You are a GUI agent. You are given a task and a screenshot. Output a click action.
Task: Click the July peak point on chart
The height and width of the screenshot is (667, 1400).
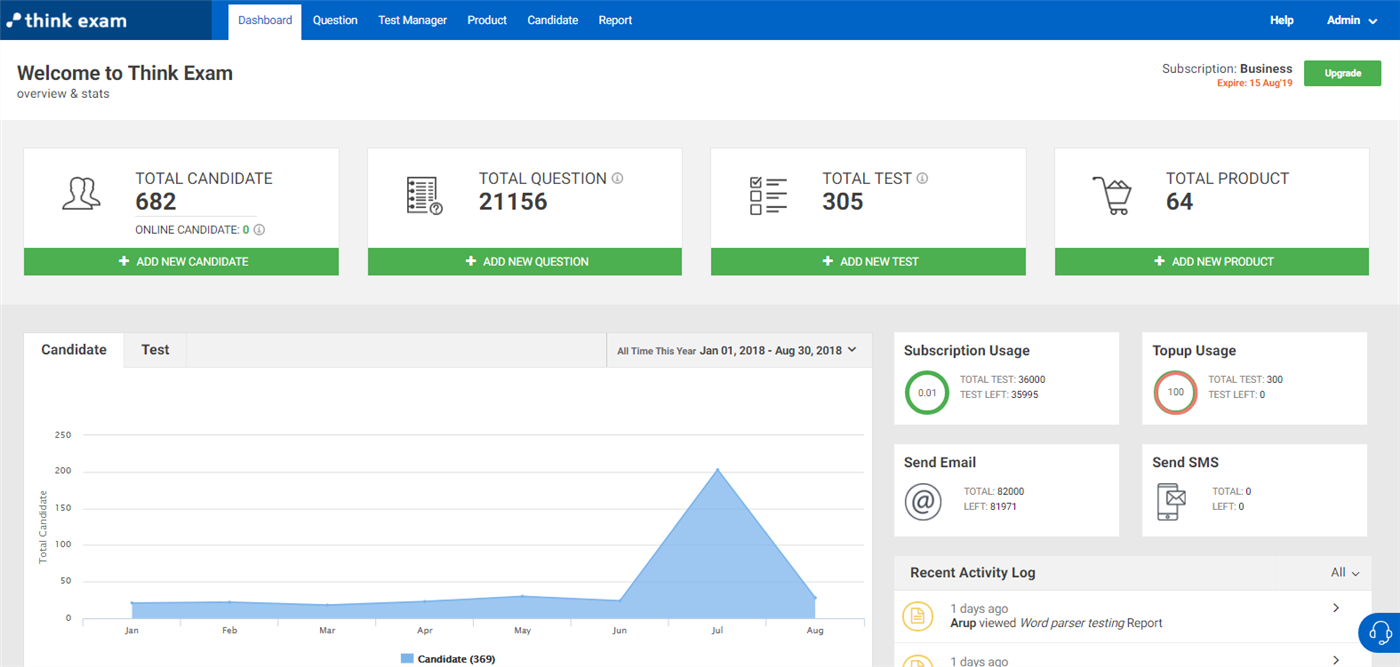point(717,469)
